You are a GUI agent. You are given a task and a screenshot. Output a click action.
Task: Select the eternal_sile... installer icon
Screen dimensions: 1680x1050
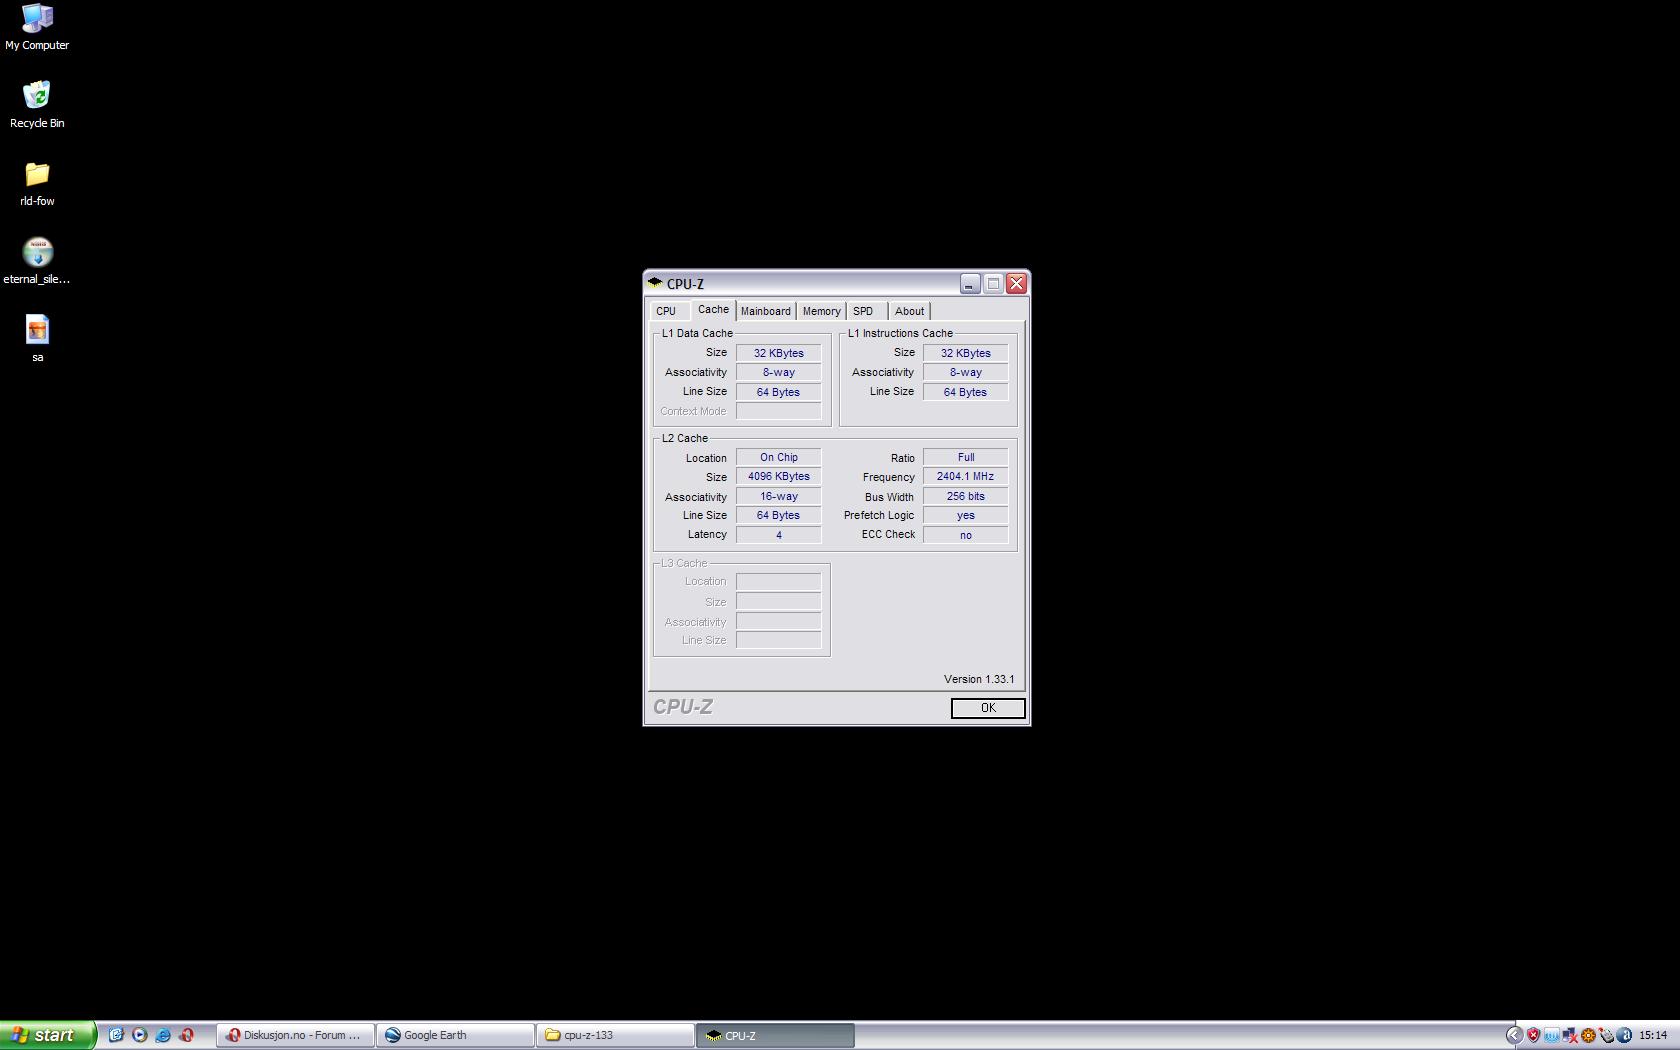(37, 261)
